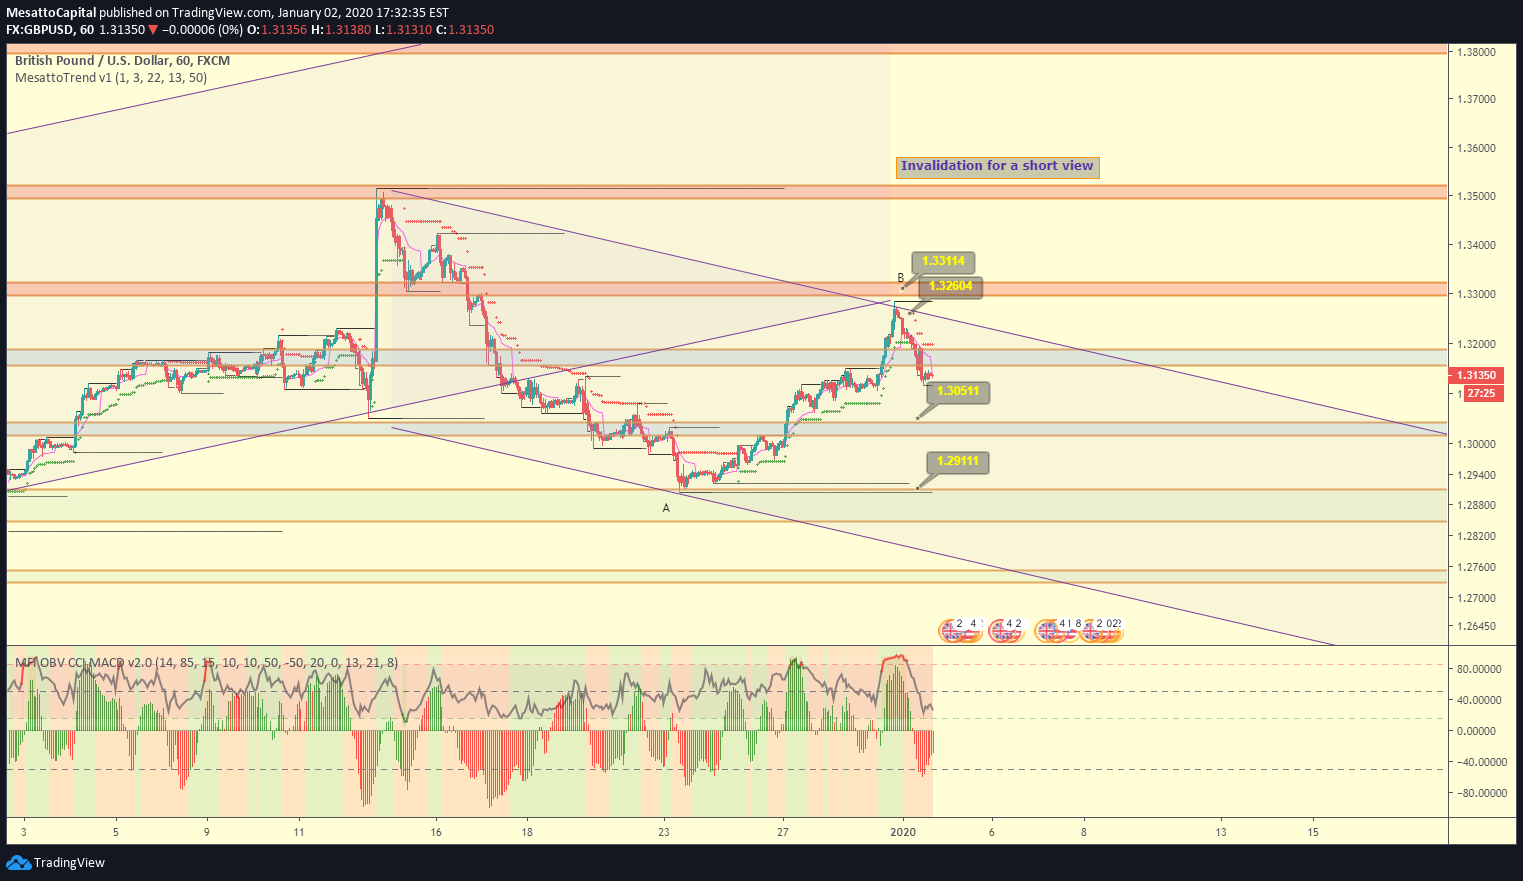Screen dimensions: 1523x881
Task: Click the L:1.31310 low value
Action: point(404,30)
